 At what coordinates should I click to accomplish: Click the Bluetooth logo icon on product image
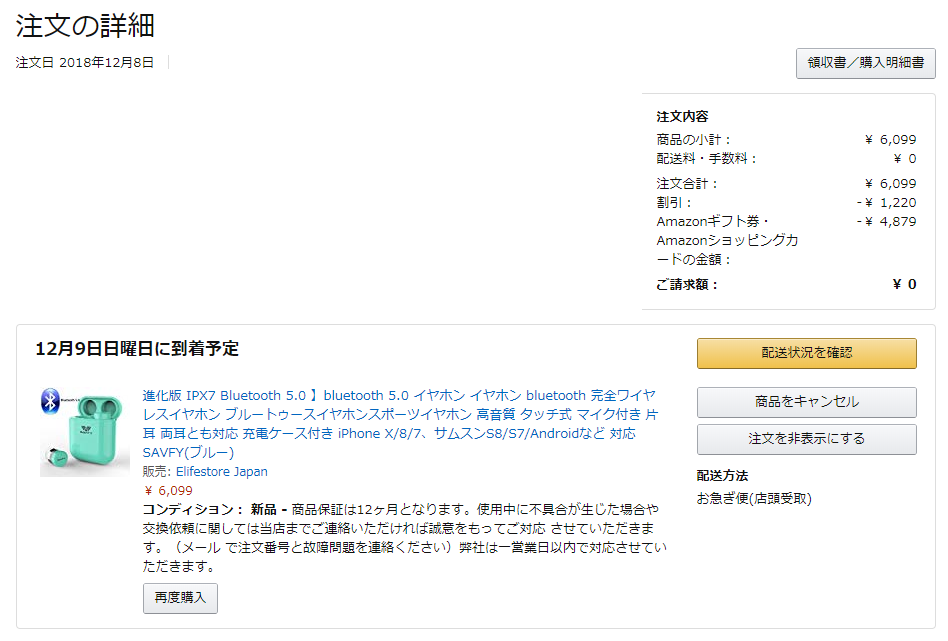[x=50, y=400]
